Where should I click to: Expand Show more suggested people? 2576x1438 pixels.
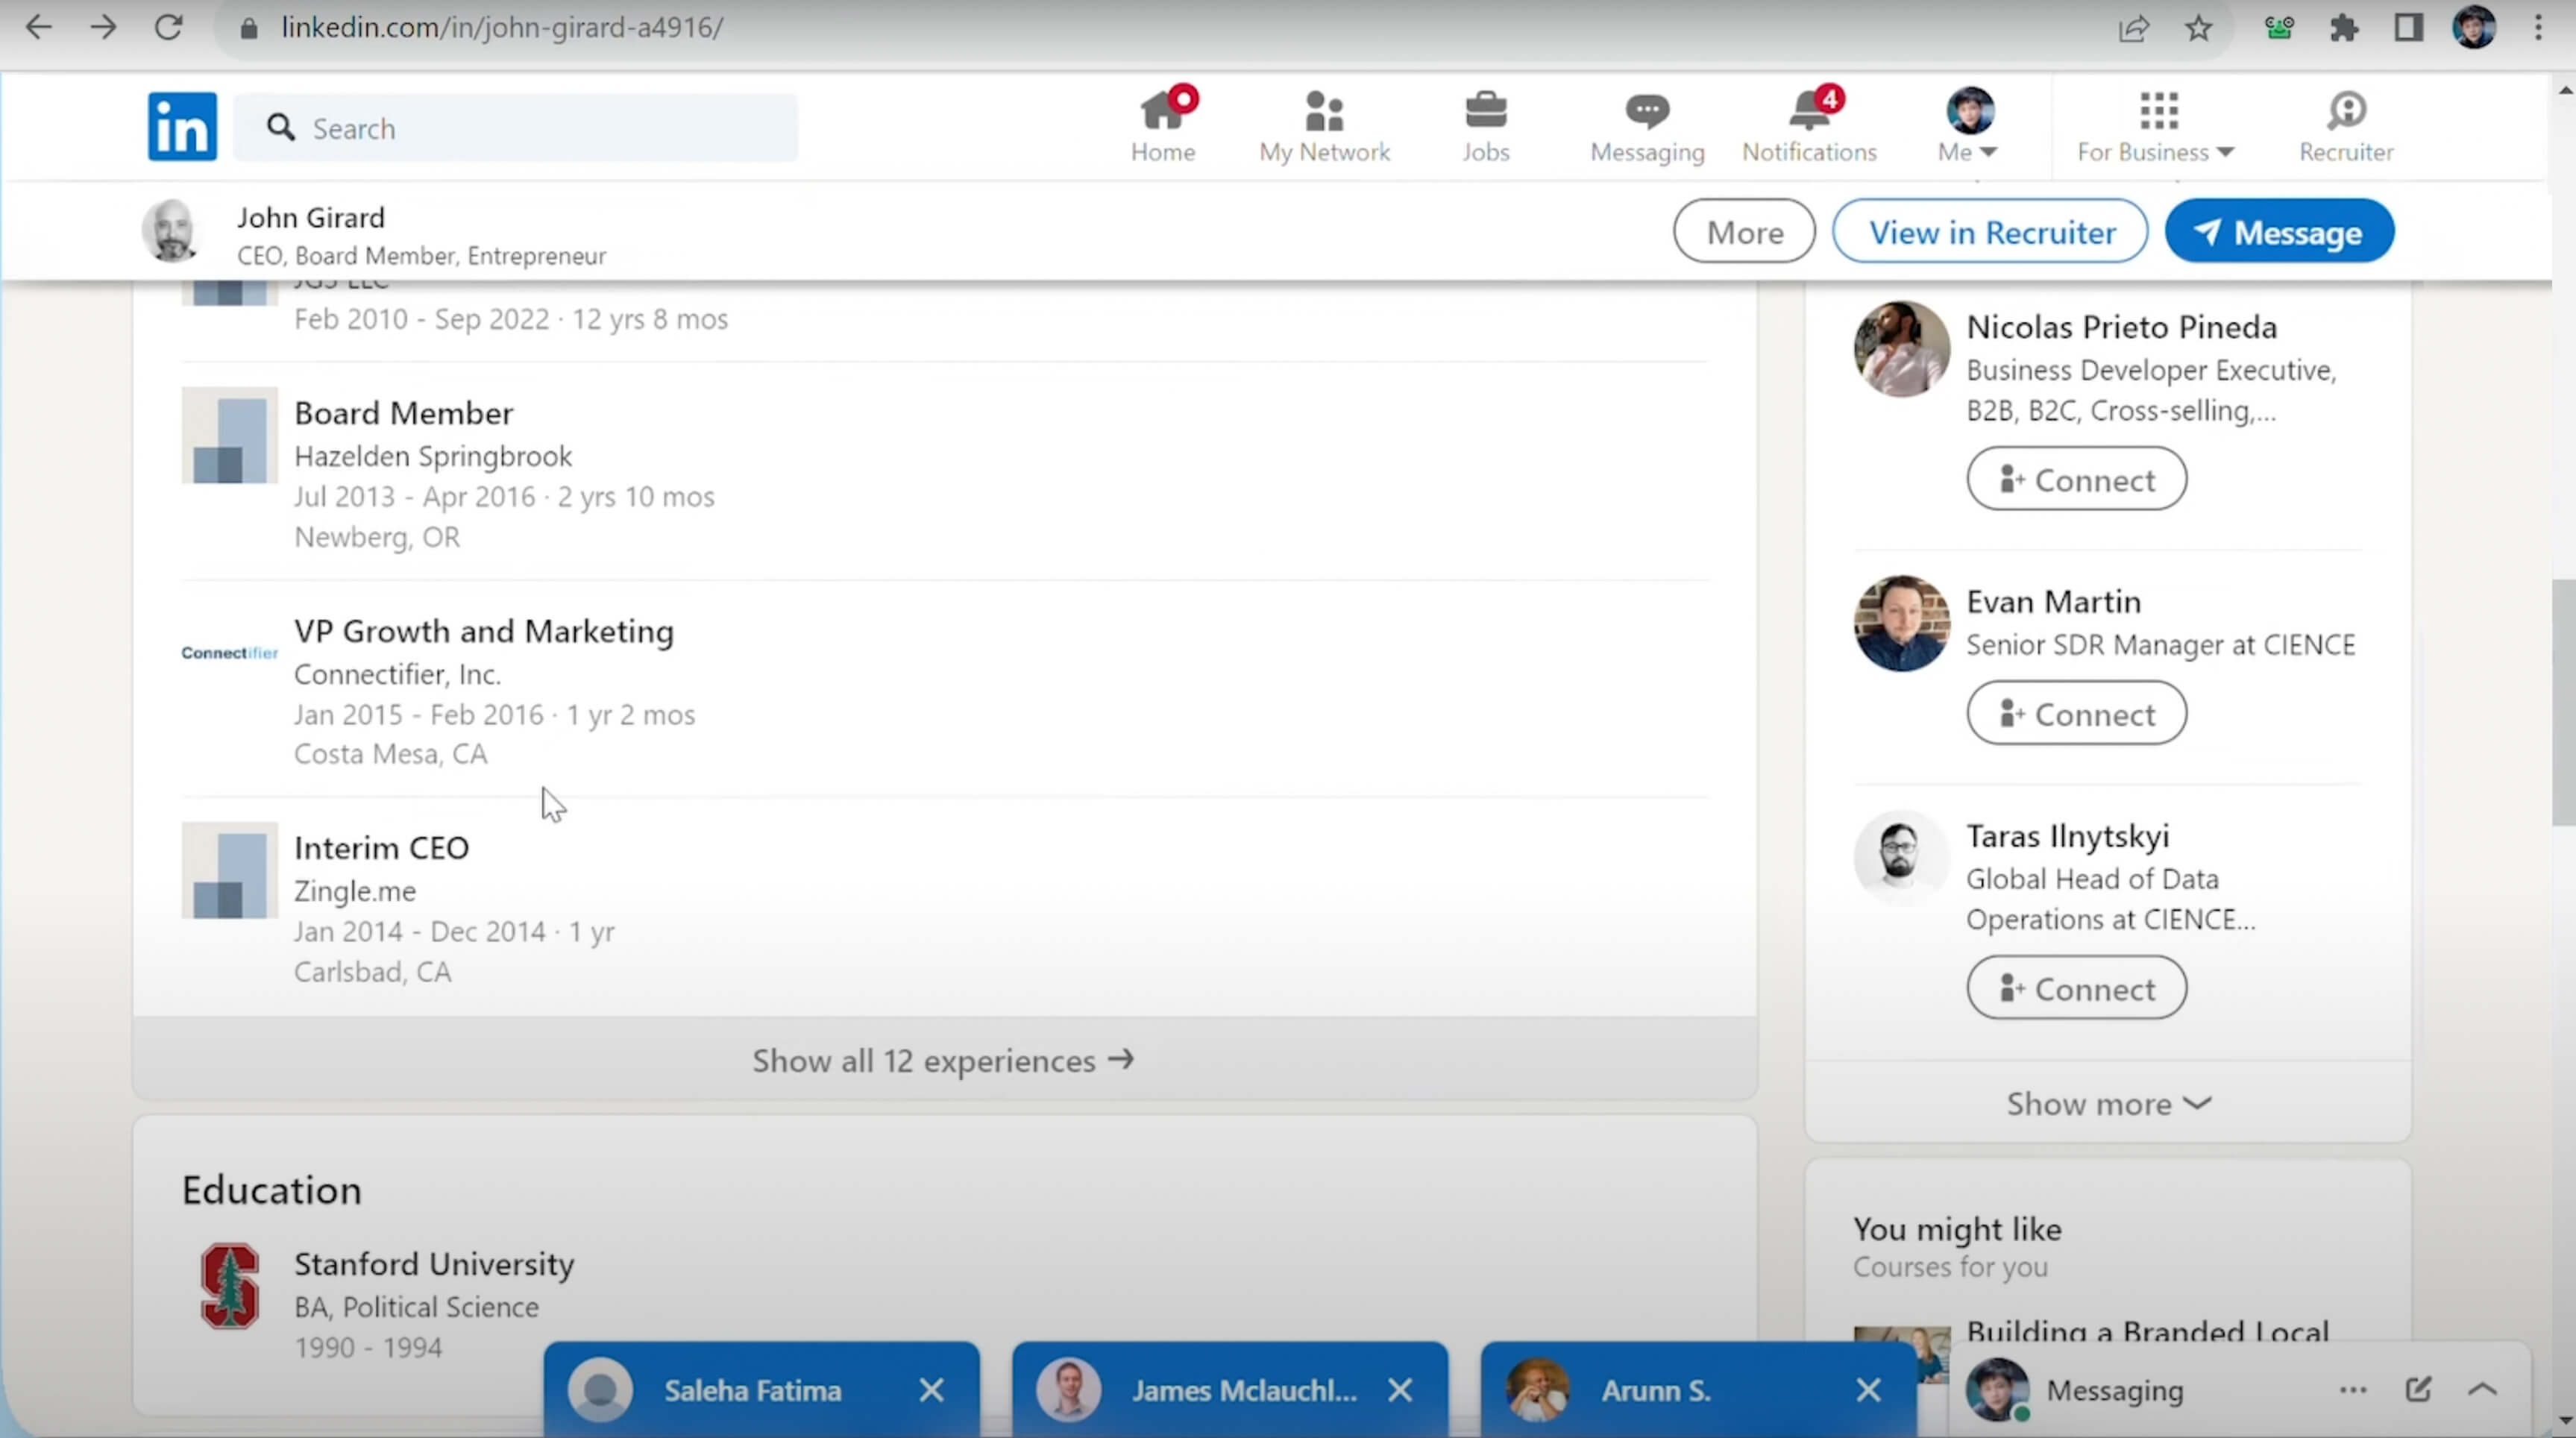(x=2107, y=1103)
